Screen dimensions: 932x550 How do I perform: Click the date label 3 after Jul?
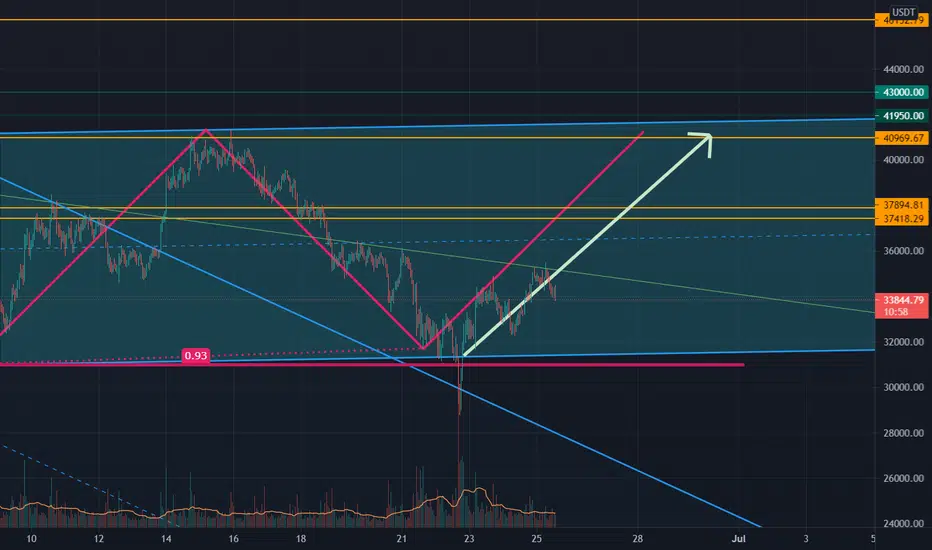tap(806, 539)
